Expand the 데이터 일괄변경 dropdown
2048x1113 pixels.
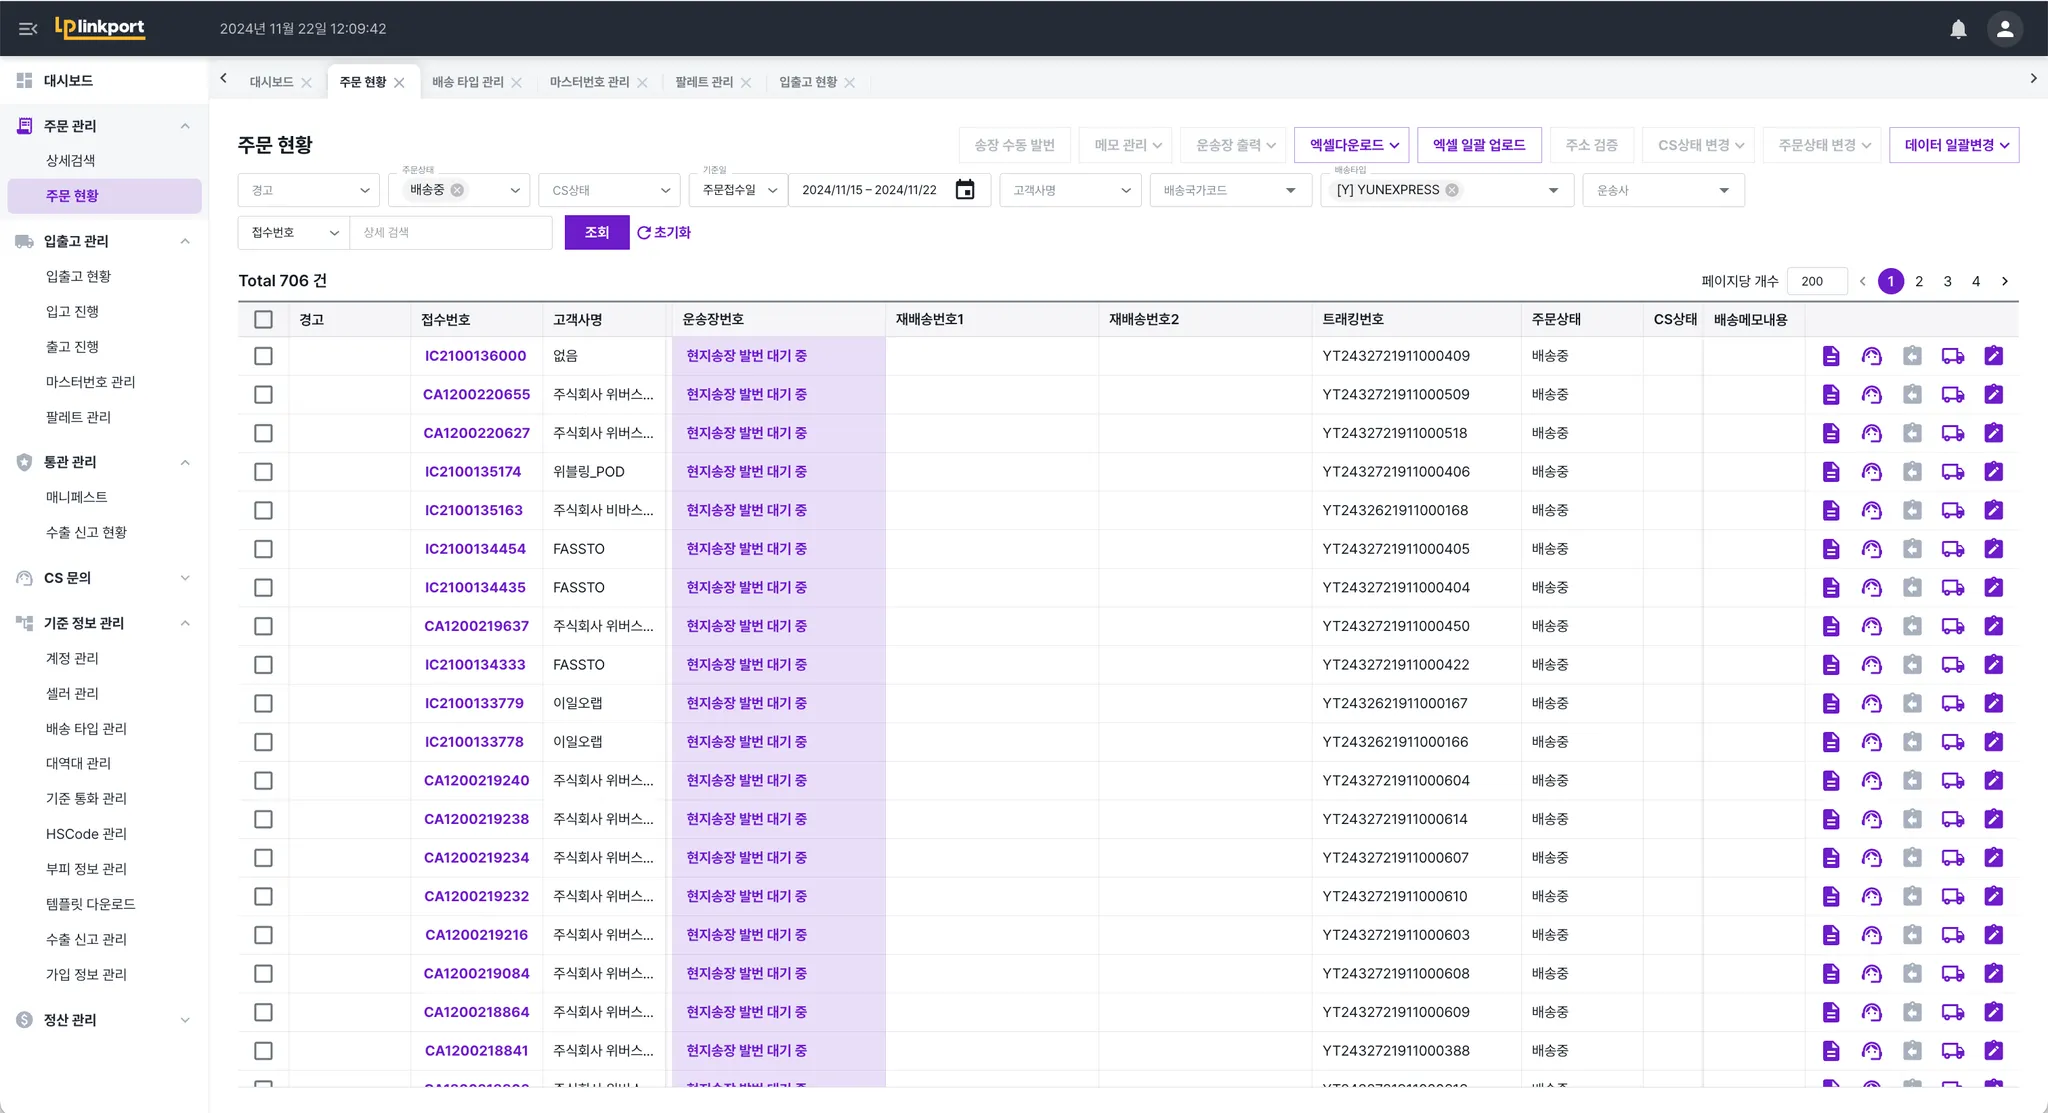click(1954, 145)
